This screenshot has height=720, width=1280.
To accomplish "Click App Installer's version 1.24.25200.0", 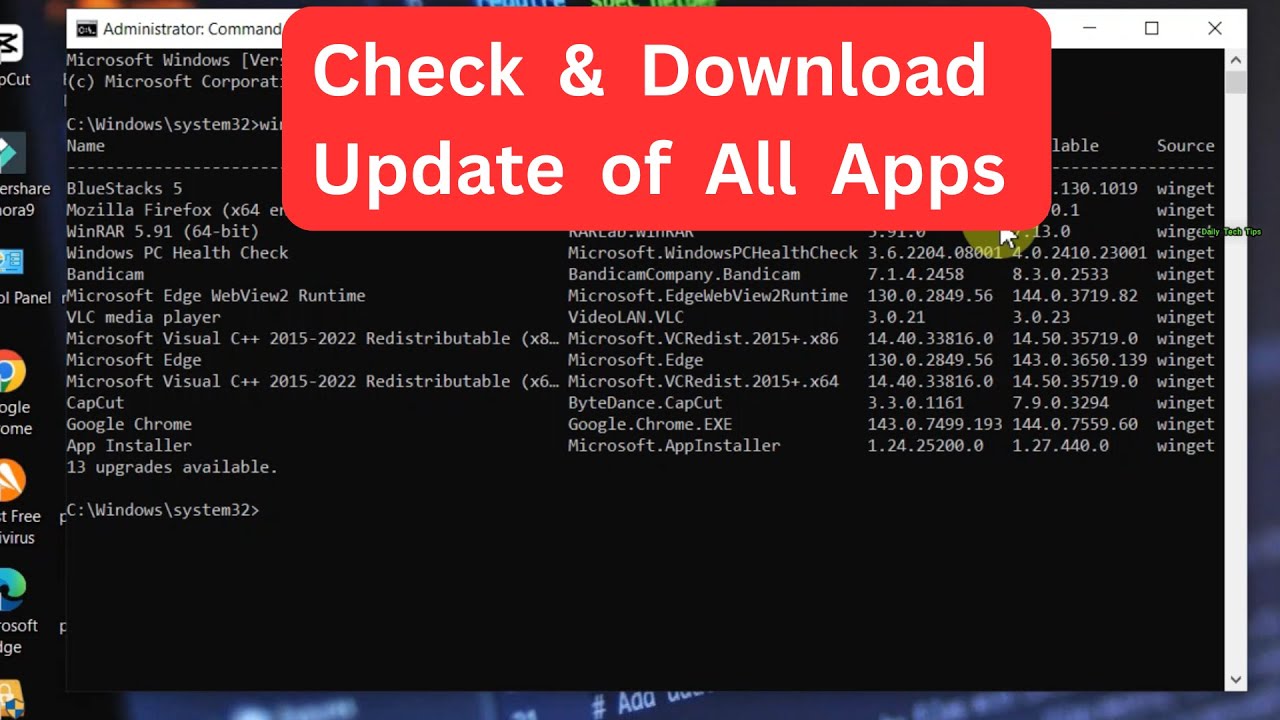I will click(925, 446).
